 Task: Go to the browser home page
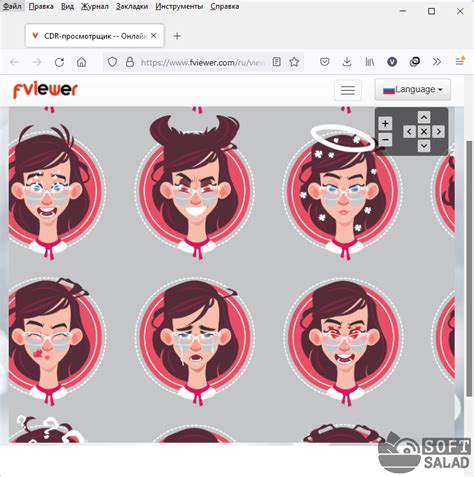click(x=82, y=62)
